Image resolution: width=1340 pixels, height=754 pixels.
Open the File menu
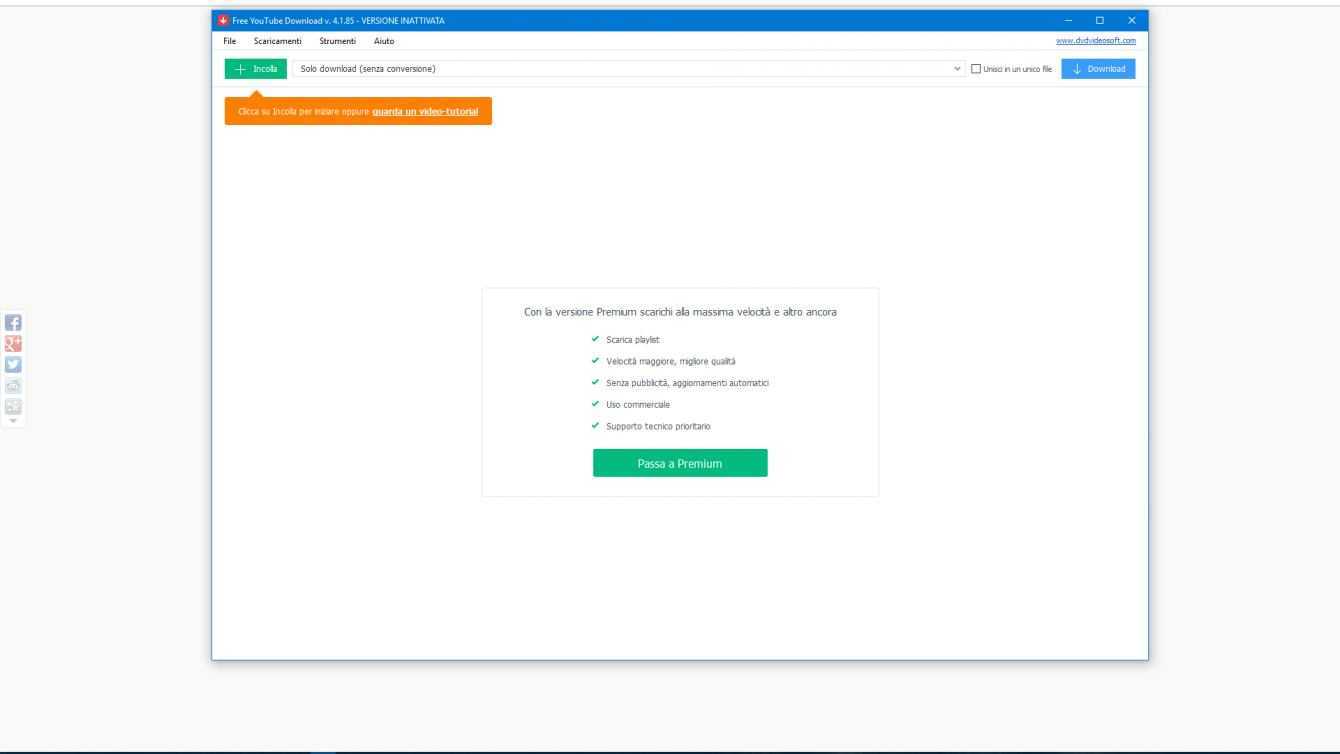(x=230, y=41)
